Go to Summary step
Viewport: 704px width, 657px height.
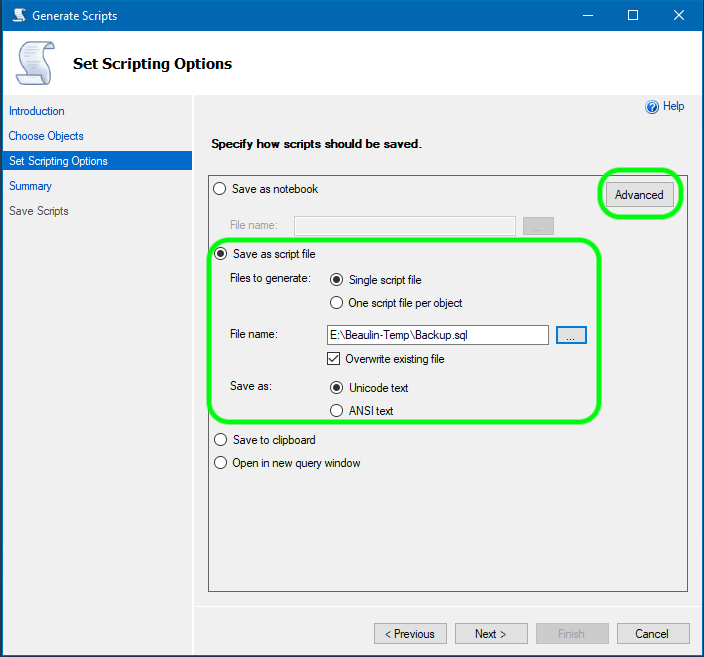[x=31, y=186]
